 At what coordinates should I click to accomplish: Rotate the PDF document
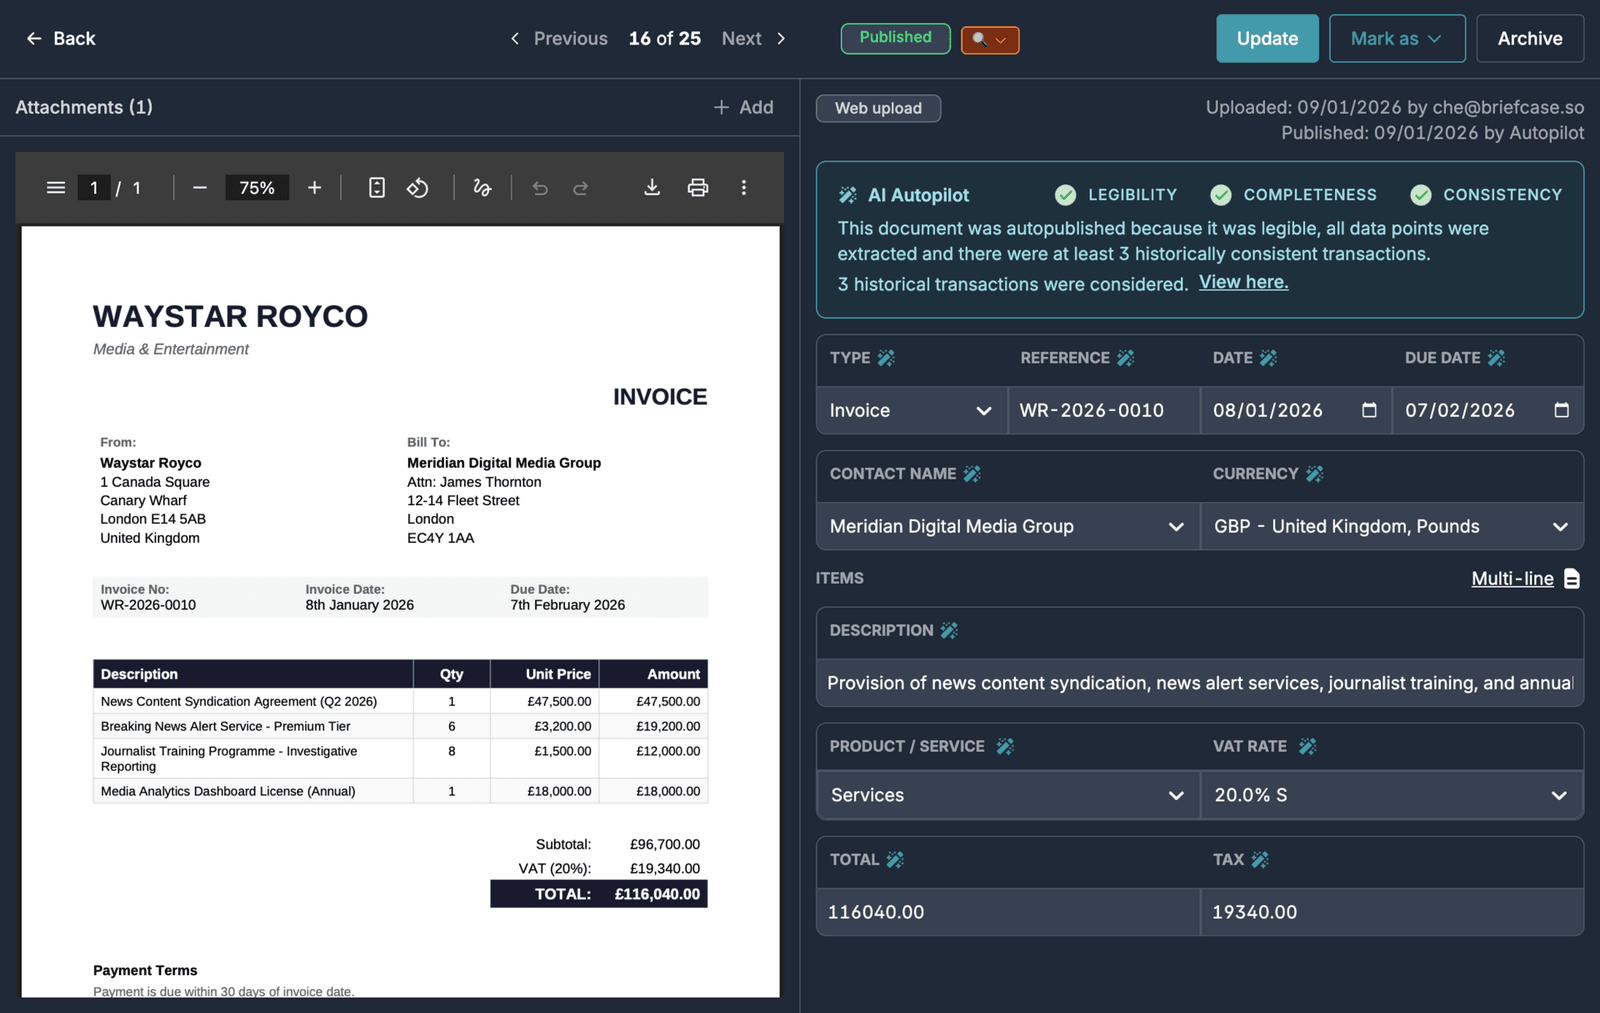(x=418, y=187)
